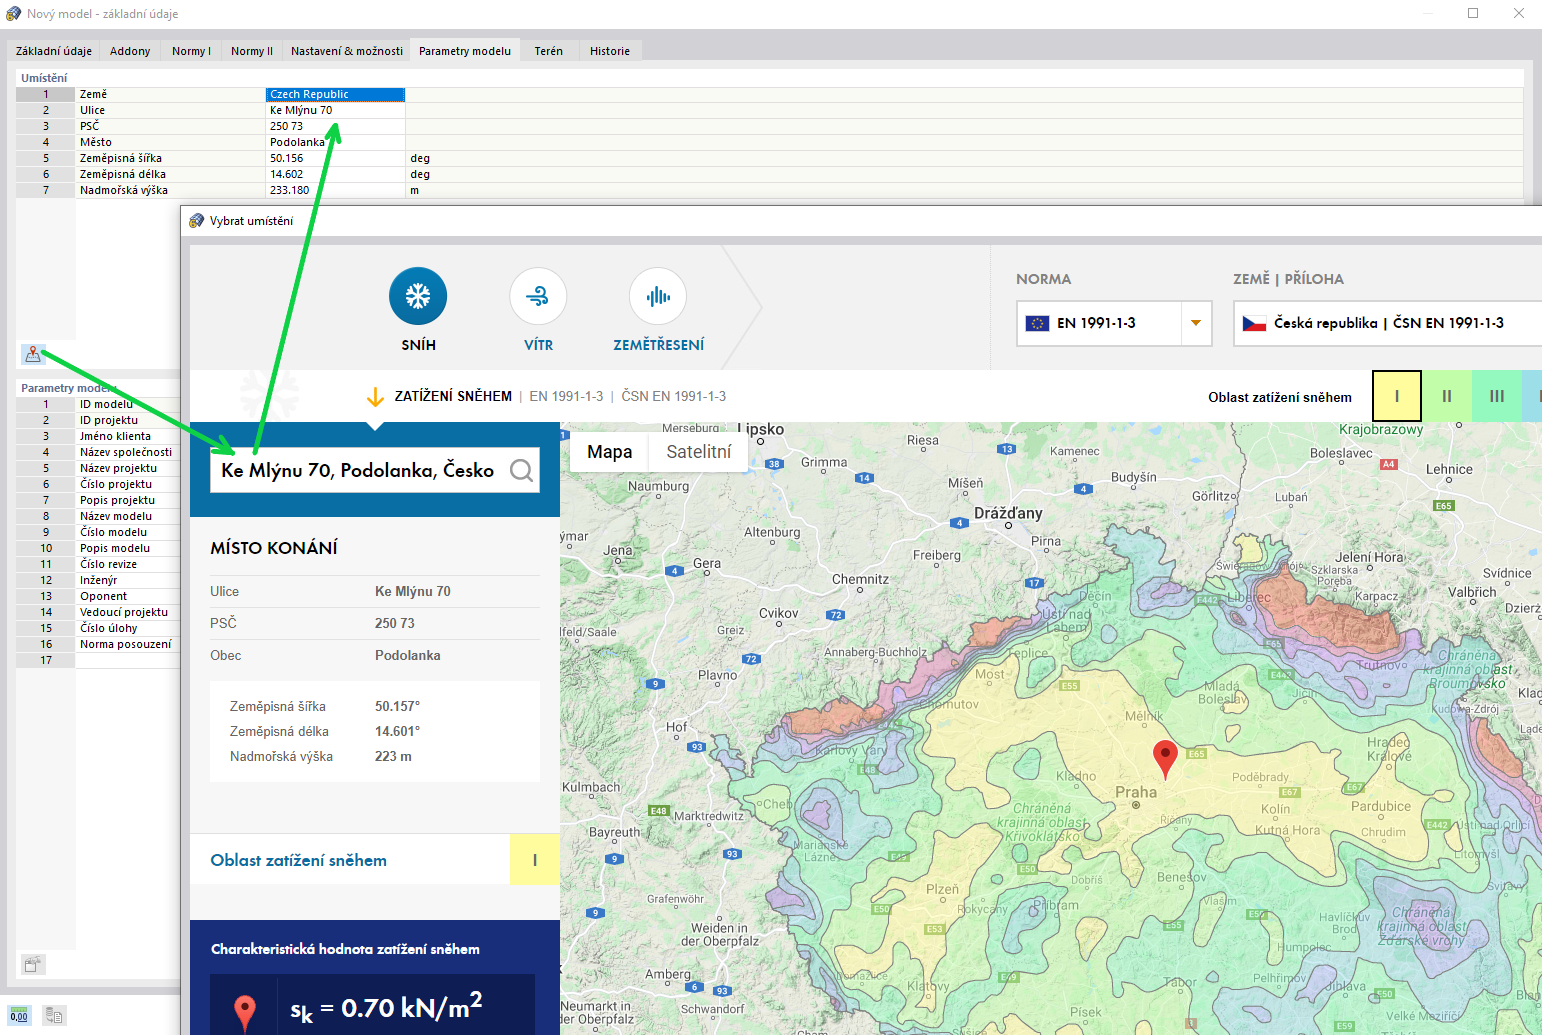Open the Nastavení & možnosti tab
Image resolution: width=1542 pixels, height=1035 pixels.
click(347, 51)
